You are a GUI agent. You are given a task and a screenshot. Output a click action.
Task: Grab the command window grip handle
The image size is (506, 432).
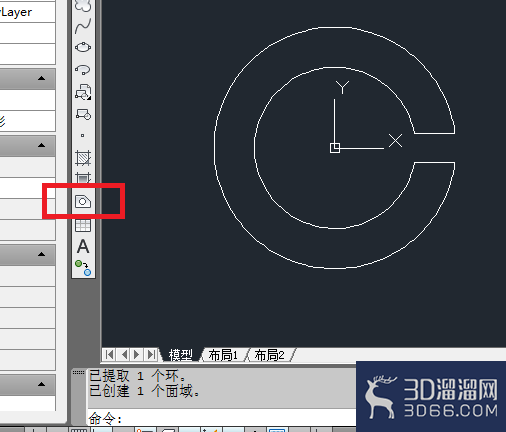point(79,372)
